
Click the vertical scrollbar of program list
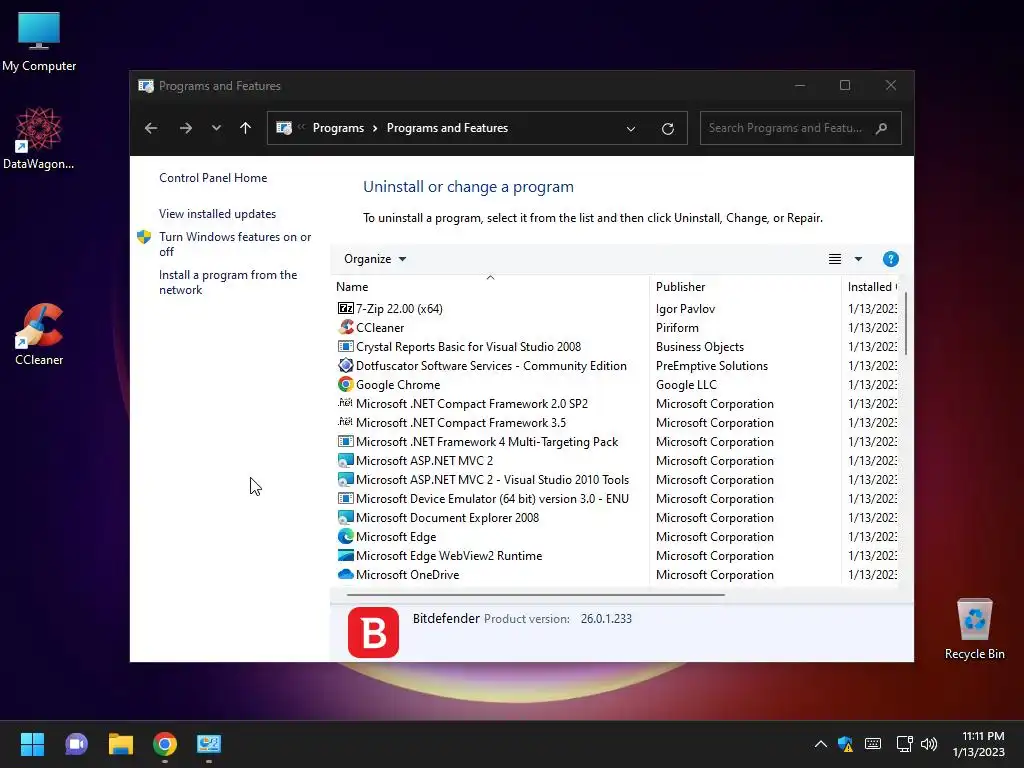906,324
